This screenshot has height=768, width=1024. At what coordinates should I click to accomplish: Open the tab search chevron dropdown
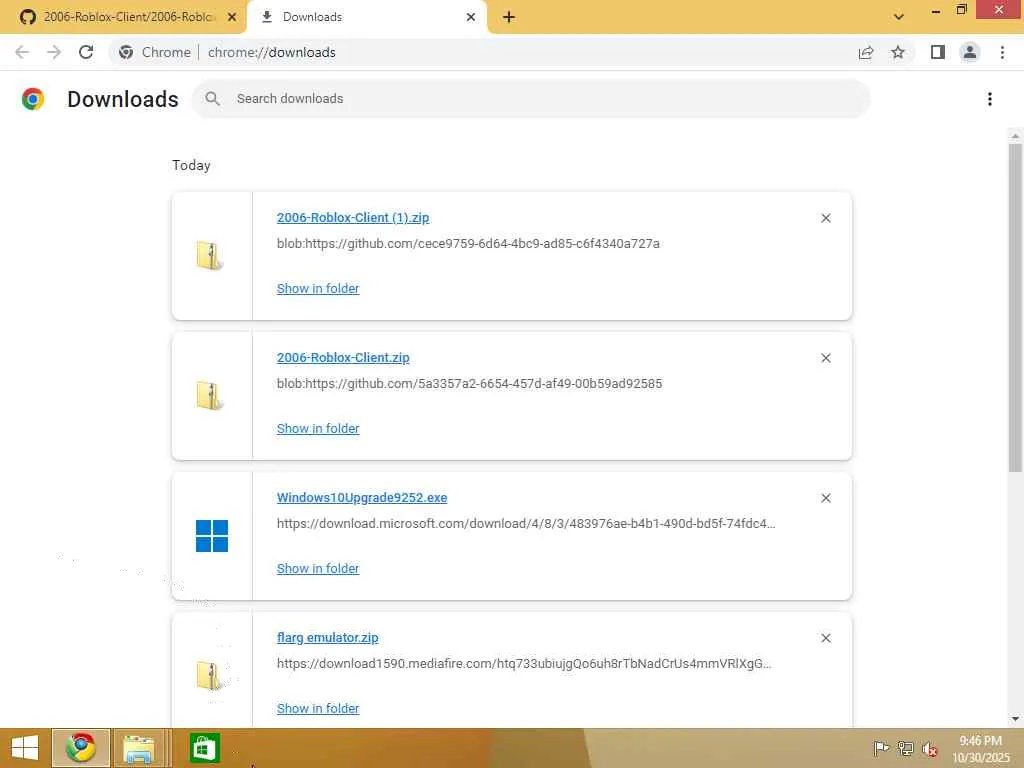pyautogui.click(x=899, y=17)
